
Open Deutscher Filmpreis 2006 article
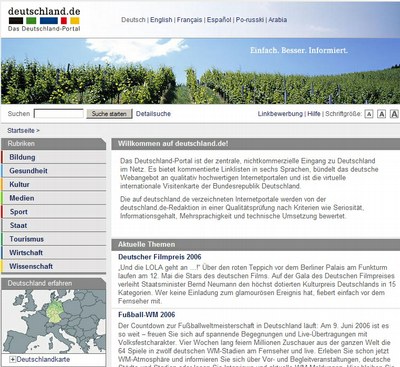pyautogui.click(x=160, y=257)
